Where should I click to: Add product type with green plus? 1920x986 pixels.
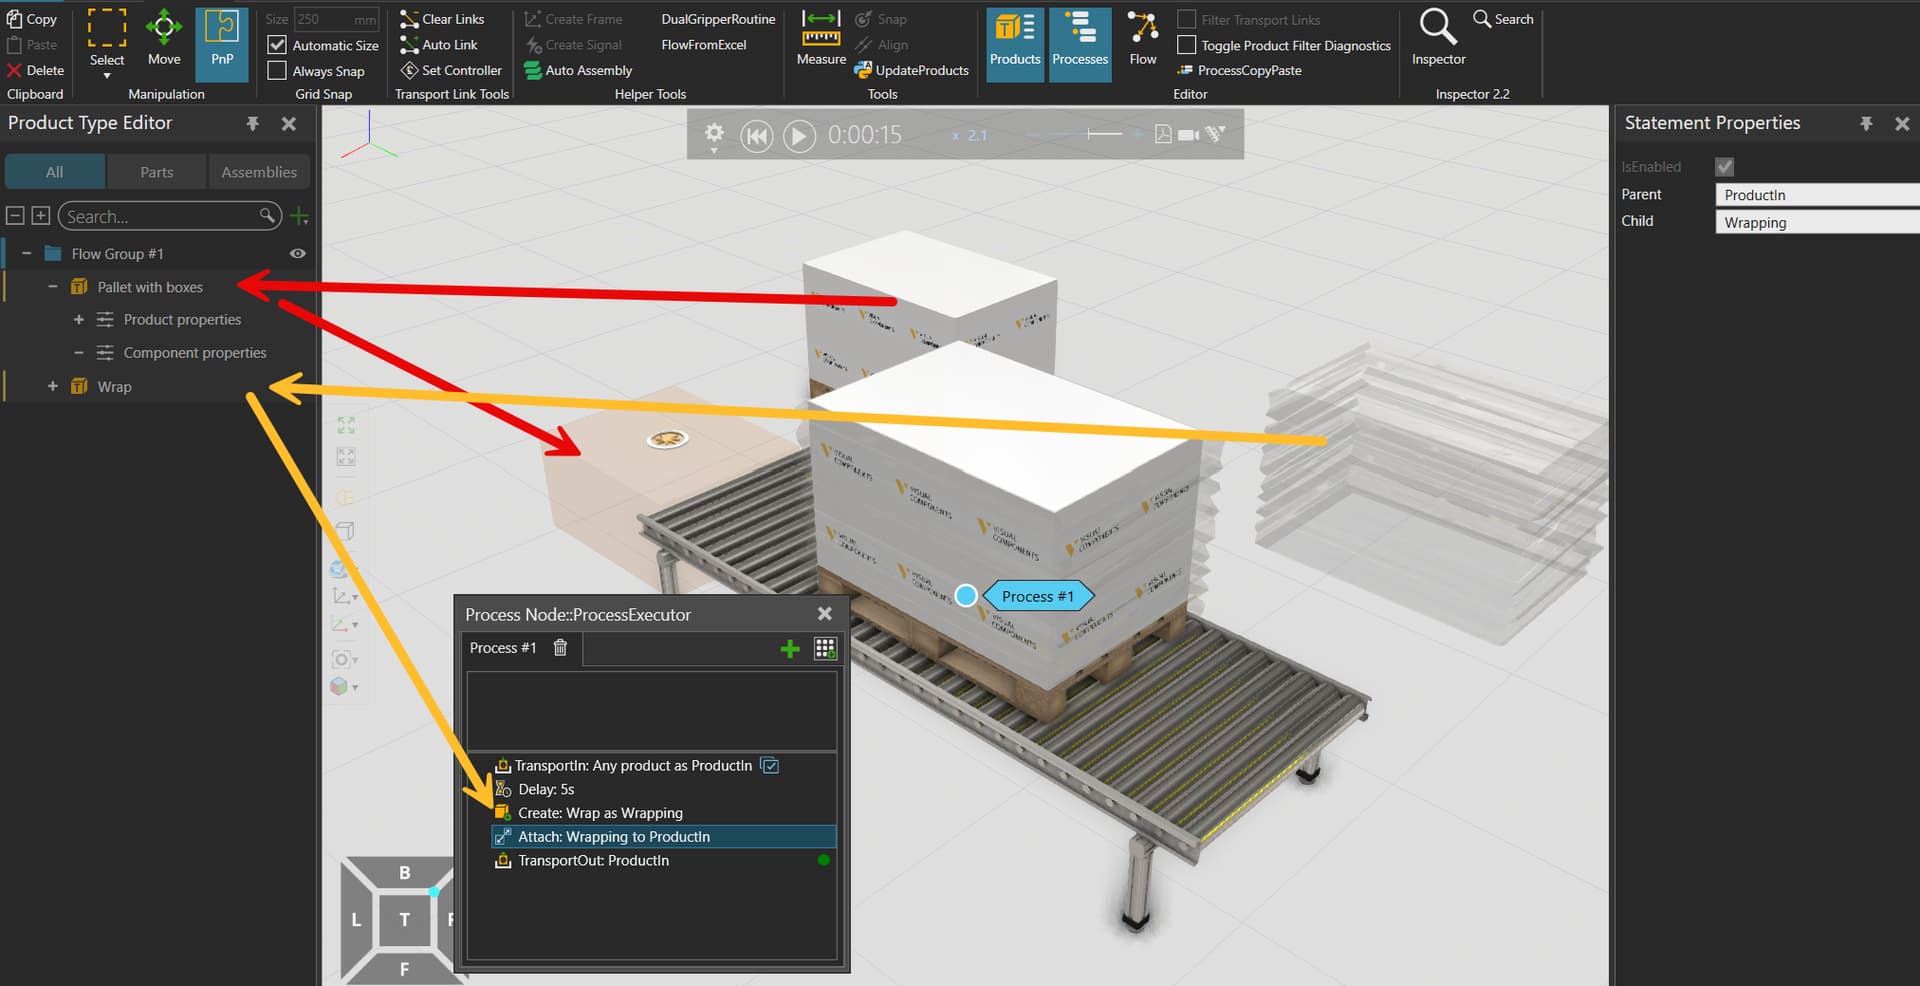[299, 216]
